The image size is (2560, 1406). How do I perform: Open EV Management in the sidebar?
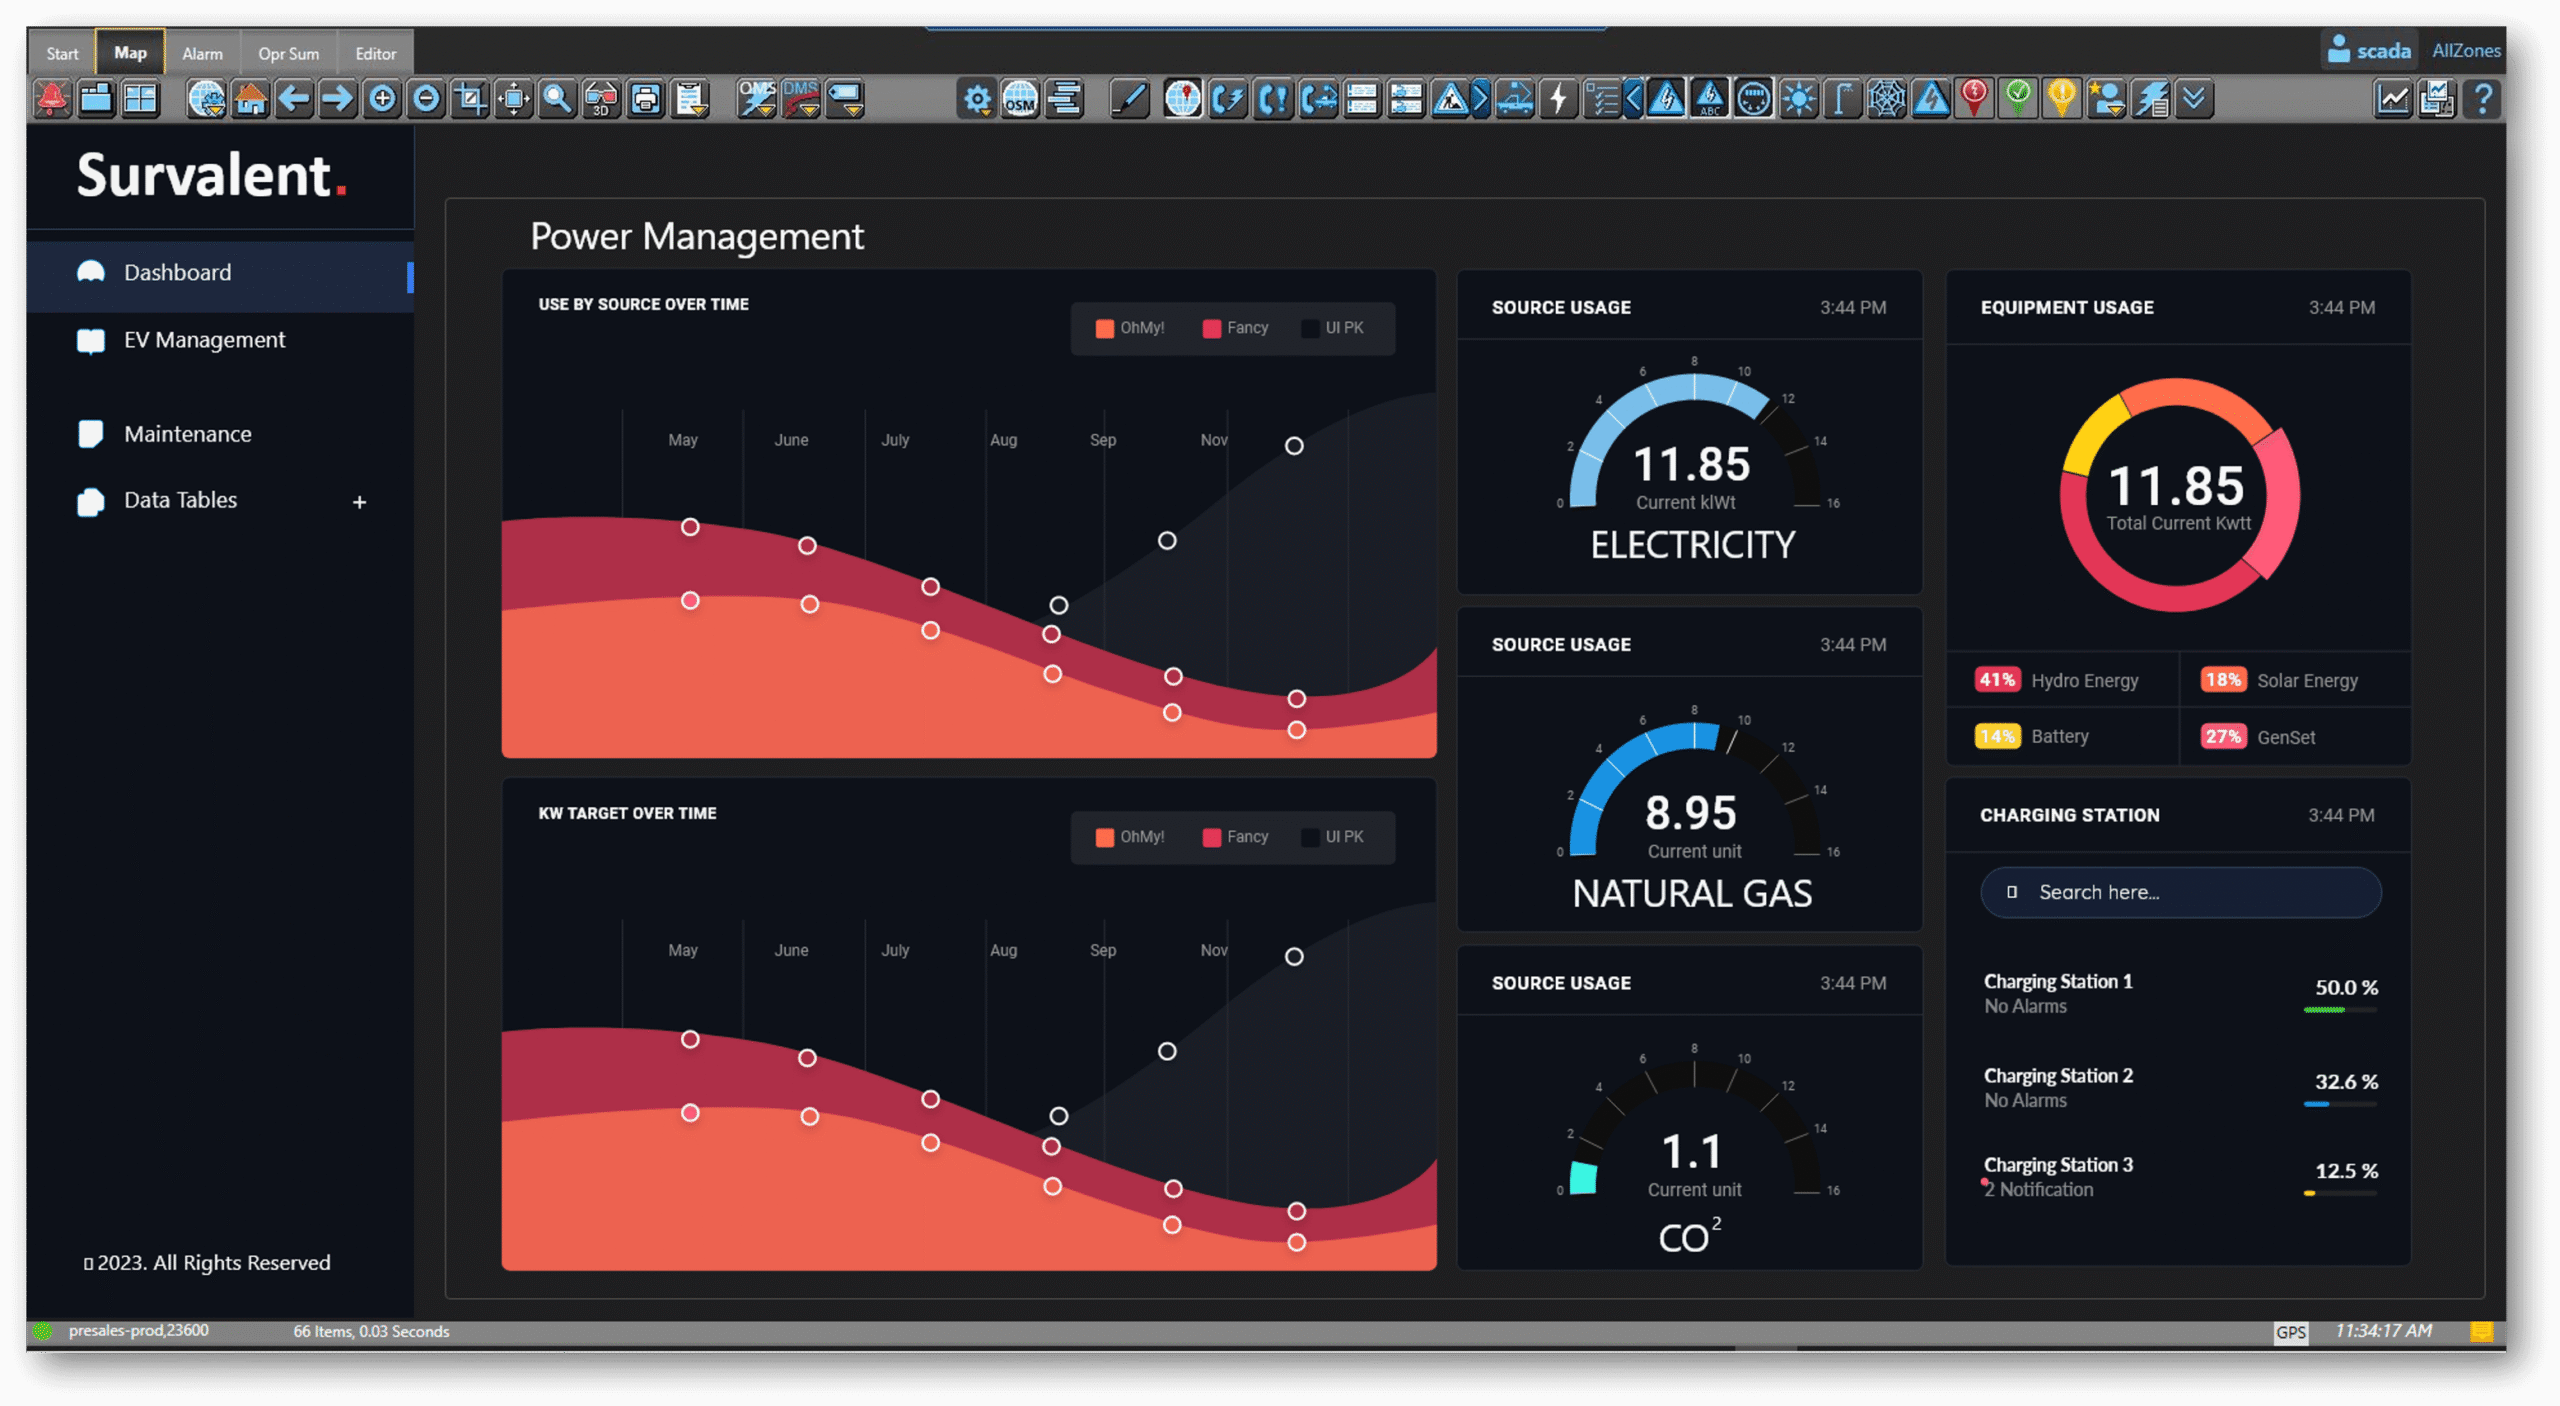(x=204, y=340)
